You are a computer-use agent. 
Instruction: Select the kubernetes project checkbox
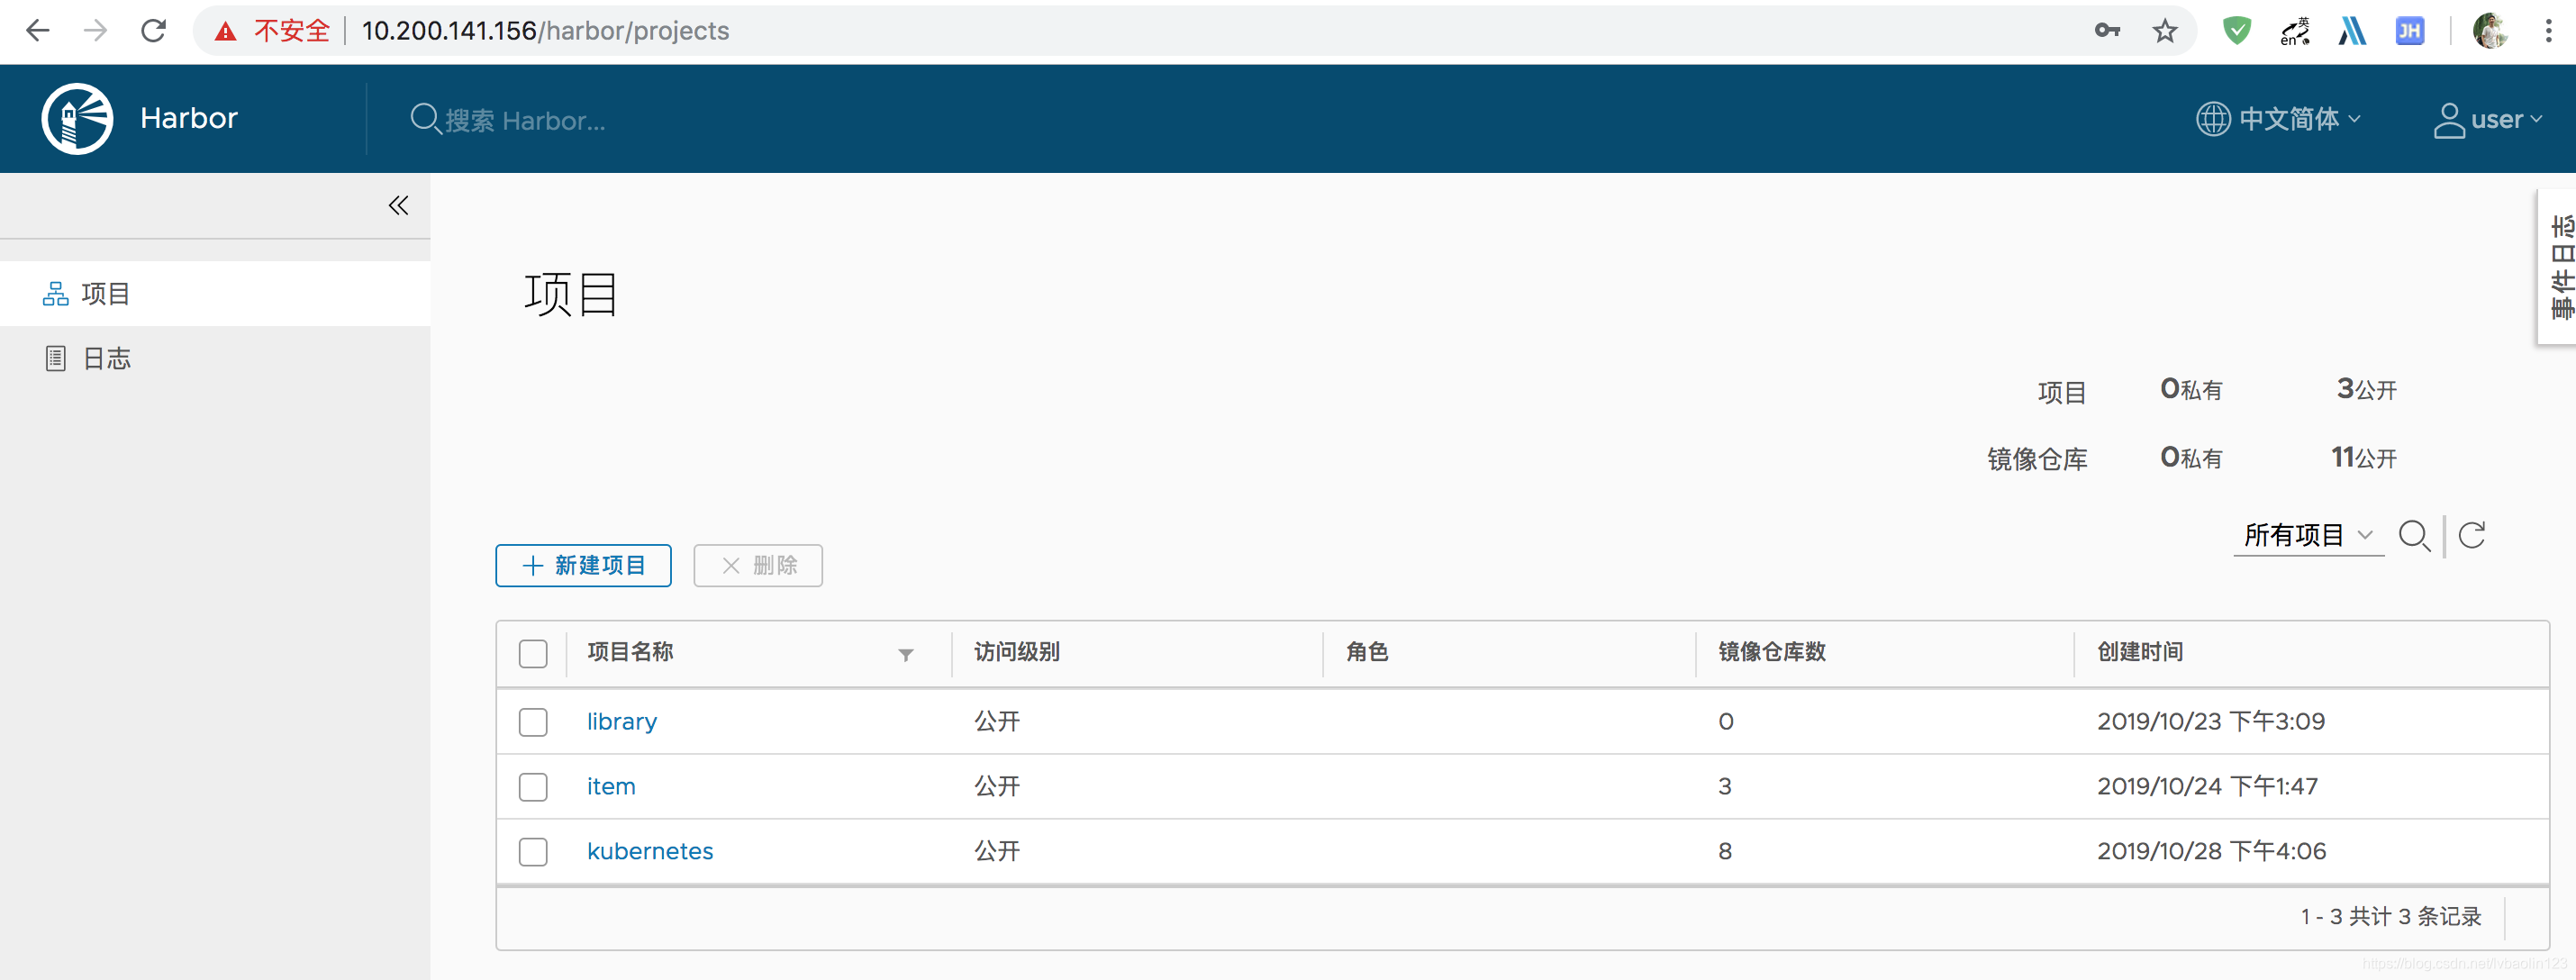[x=533, y=852]
